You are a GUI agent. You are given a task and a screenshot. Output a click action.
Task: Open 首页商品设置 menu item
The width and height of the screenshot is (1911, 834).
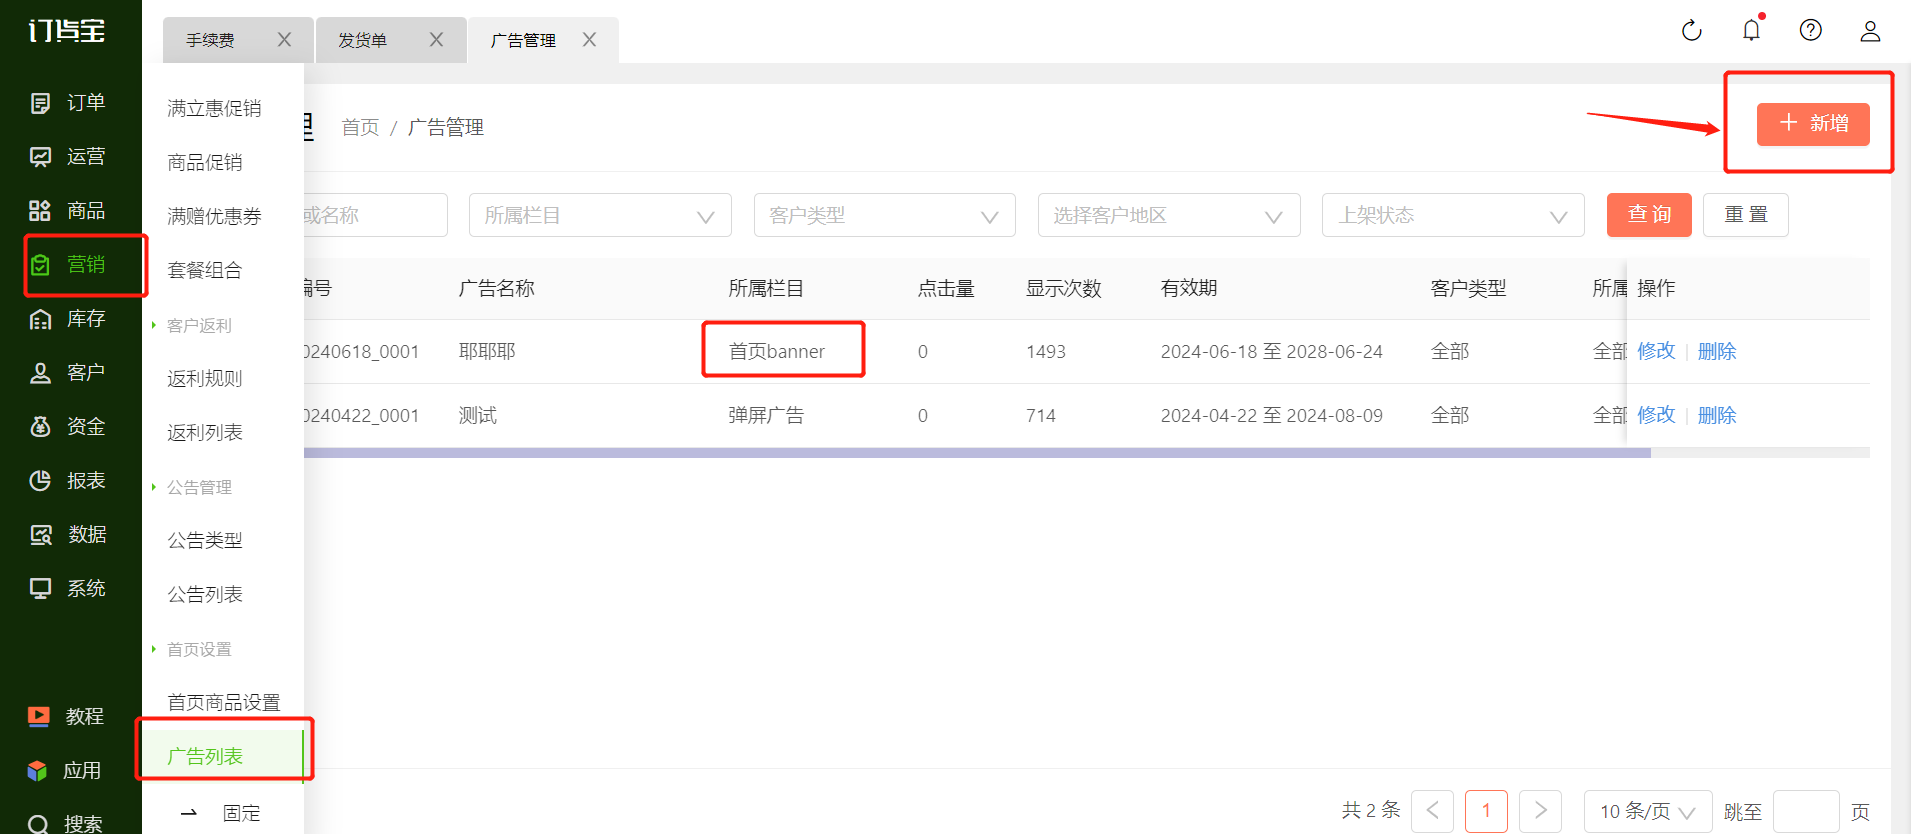point(222,702)
